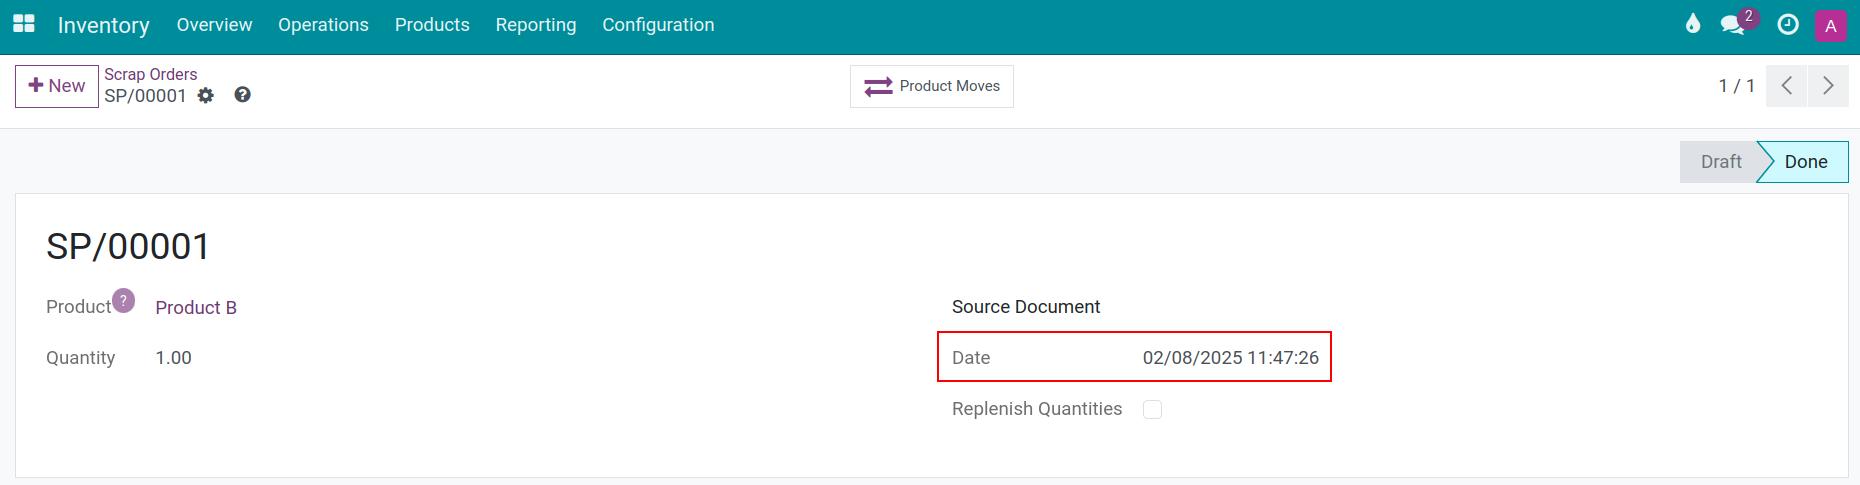Go to previous record arrow

[x=1787, y=86]
